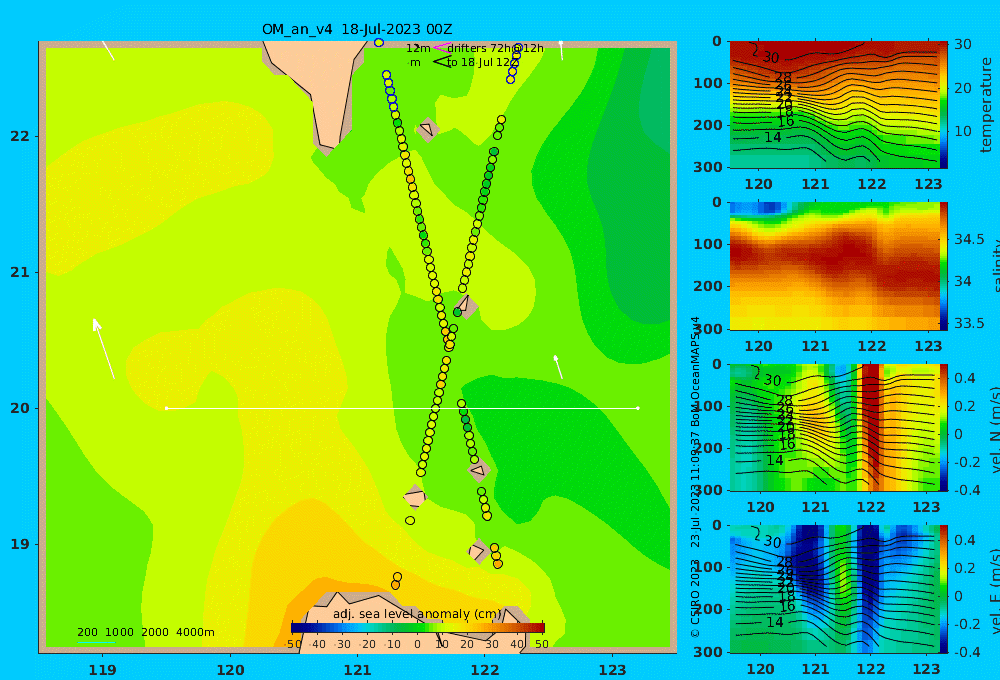Click the map title OM_an_v4 18-Jul-2023 00Z

pyautogui.click(x=357, y=29)
